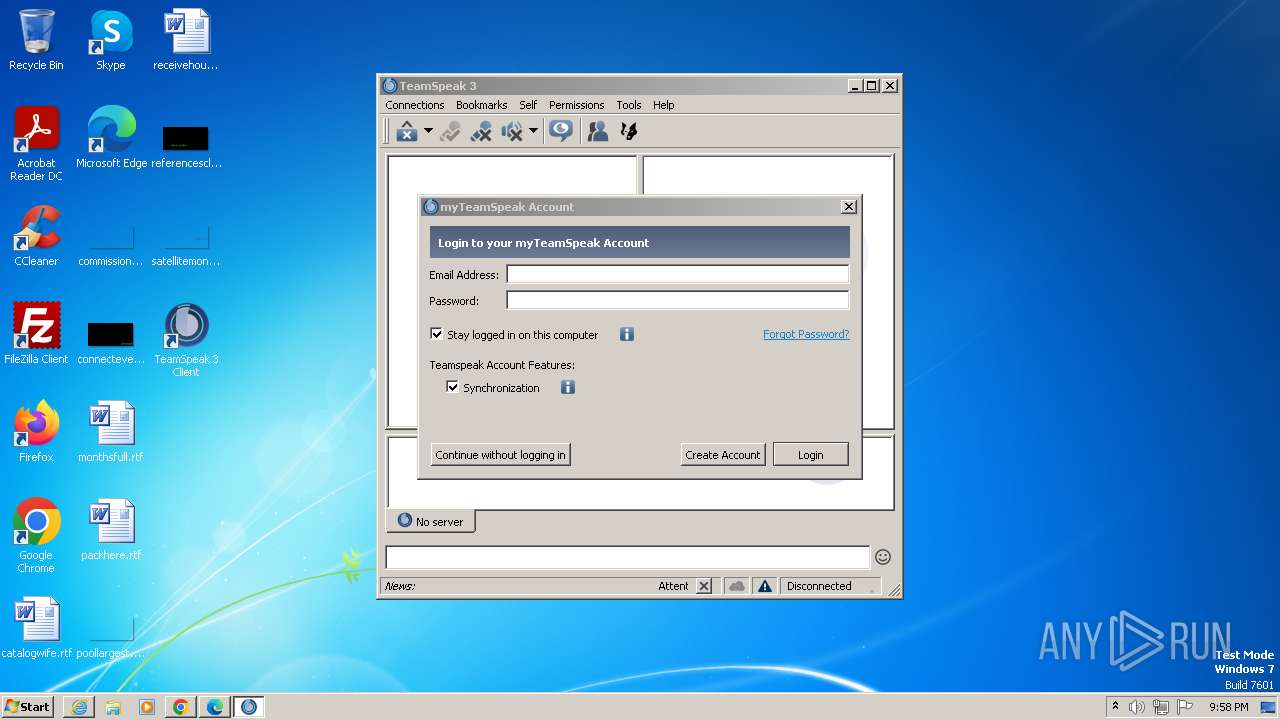This screenshot has height=720, width=1280.
Task: Select the monthsfull.rtf desktop file
Action: click(x=111, y=431)
